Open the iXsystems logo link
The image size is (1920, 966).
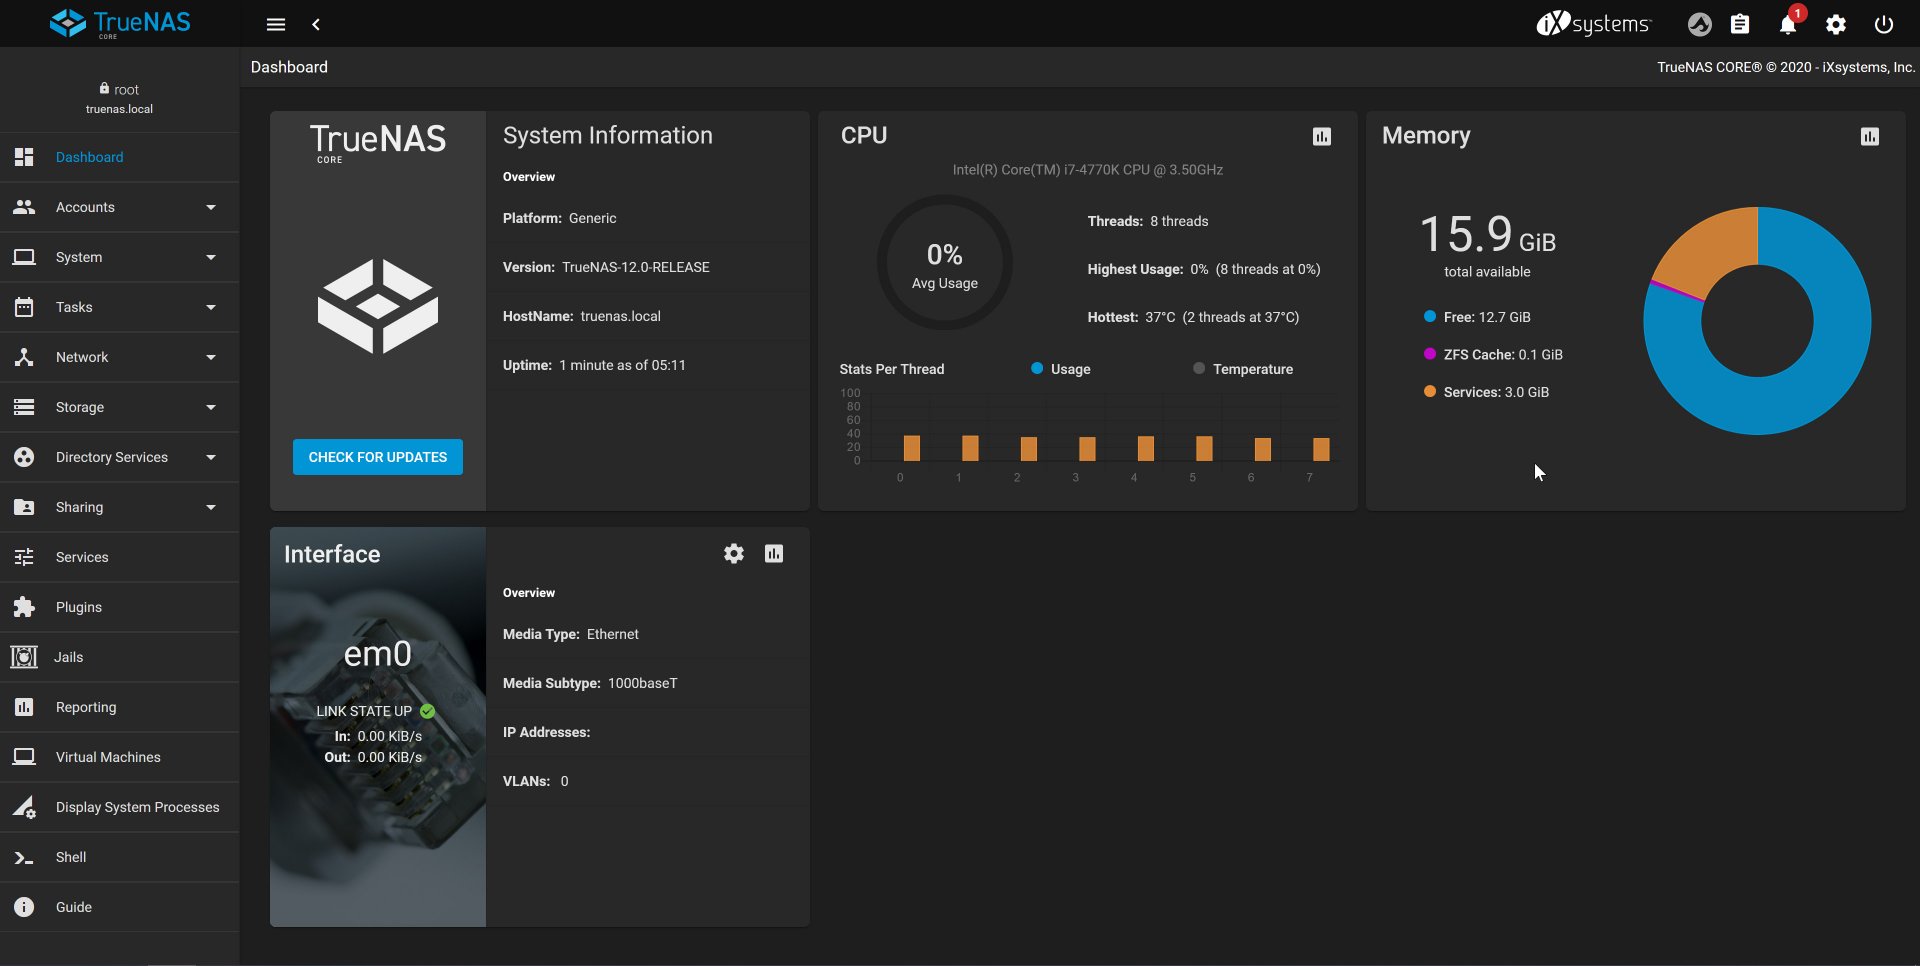[x=1593, y=23]
